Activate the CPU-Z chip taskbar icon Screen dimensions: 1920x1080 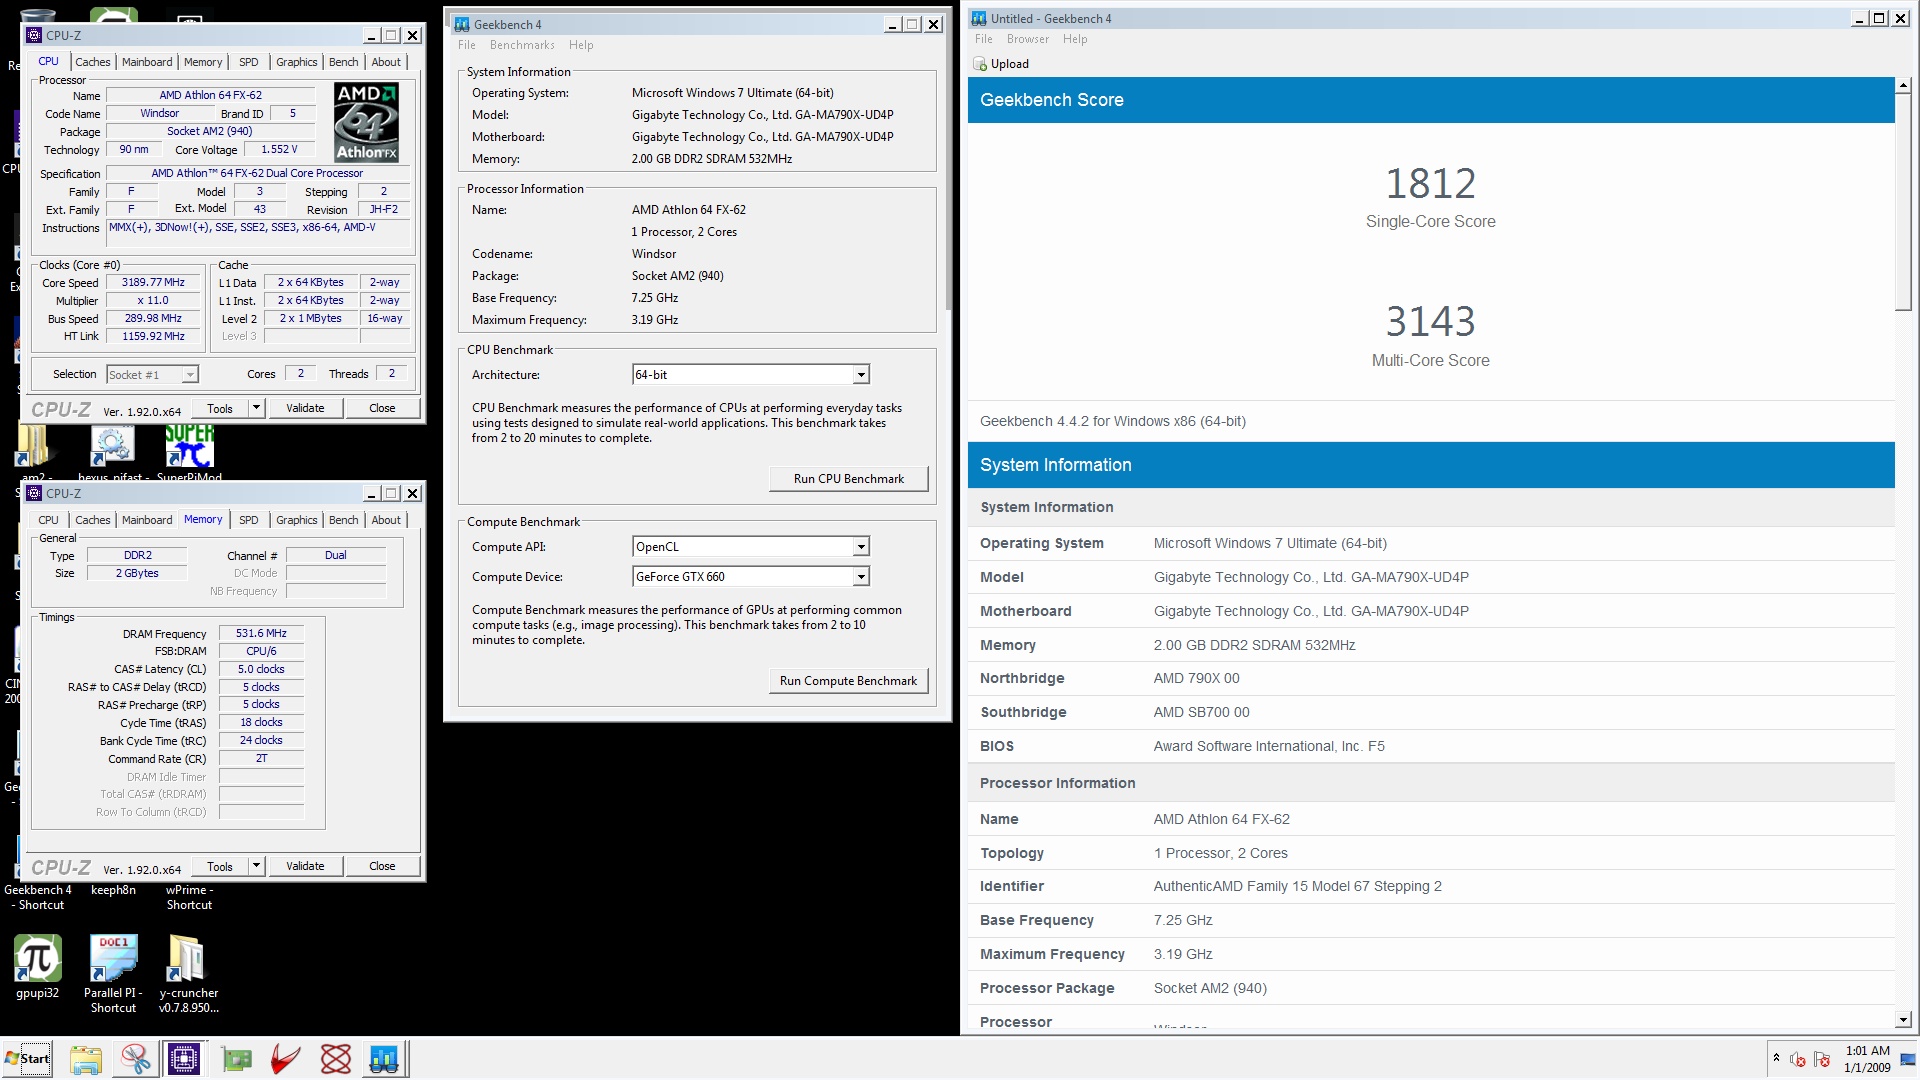[184, 1059]
